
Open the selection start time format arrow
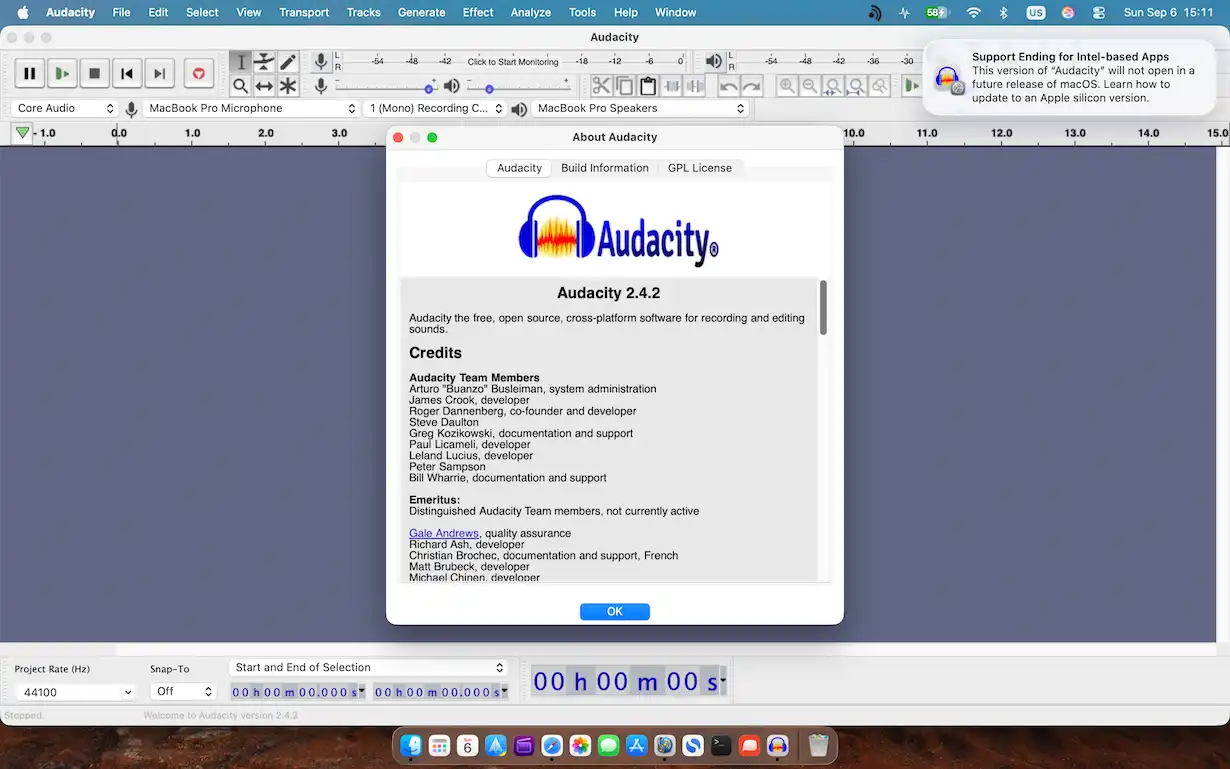[x=362, y=692]
